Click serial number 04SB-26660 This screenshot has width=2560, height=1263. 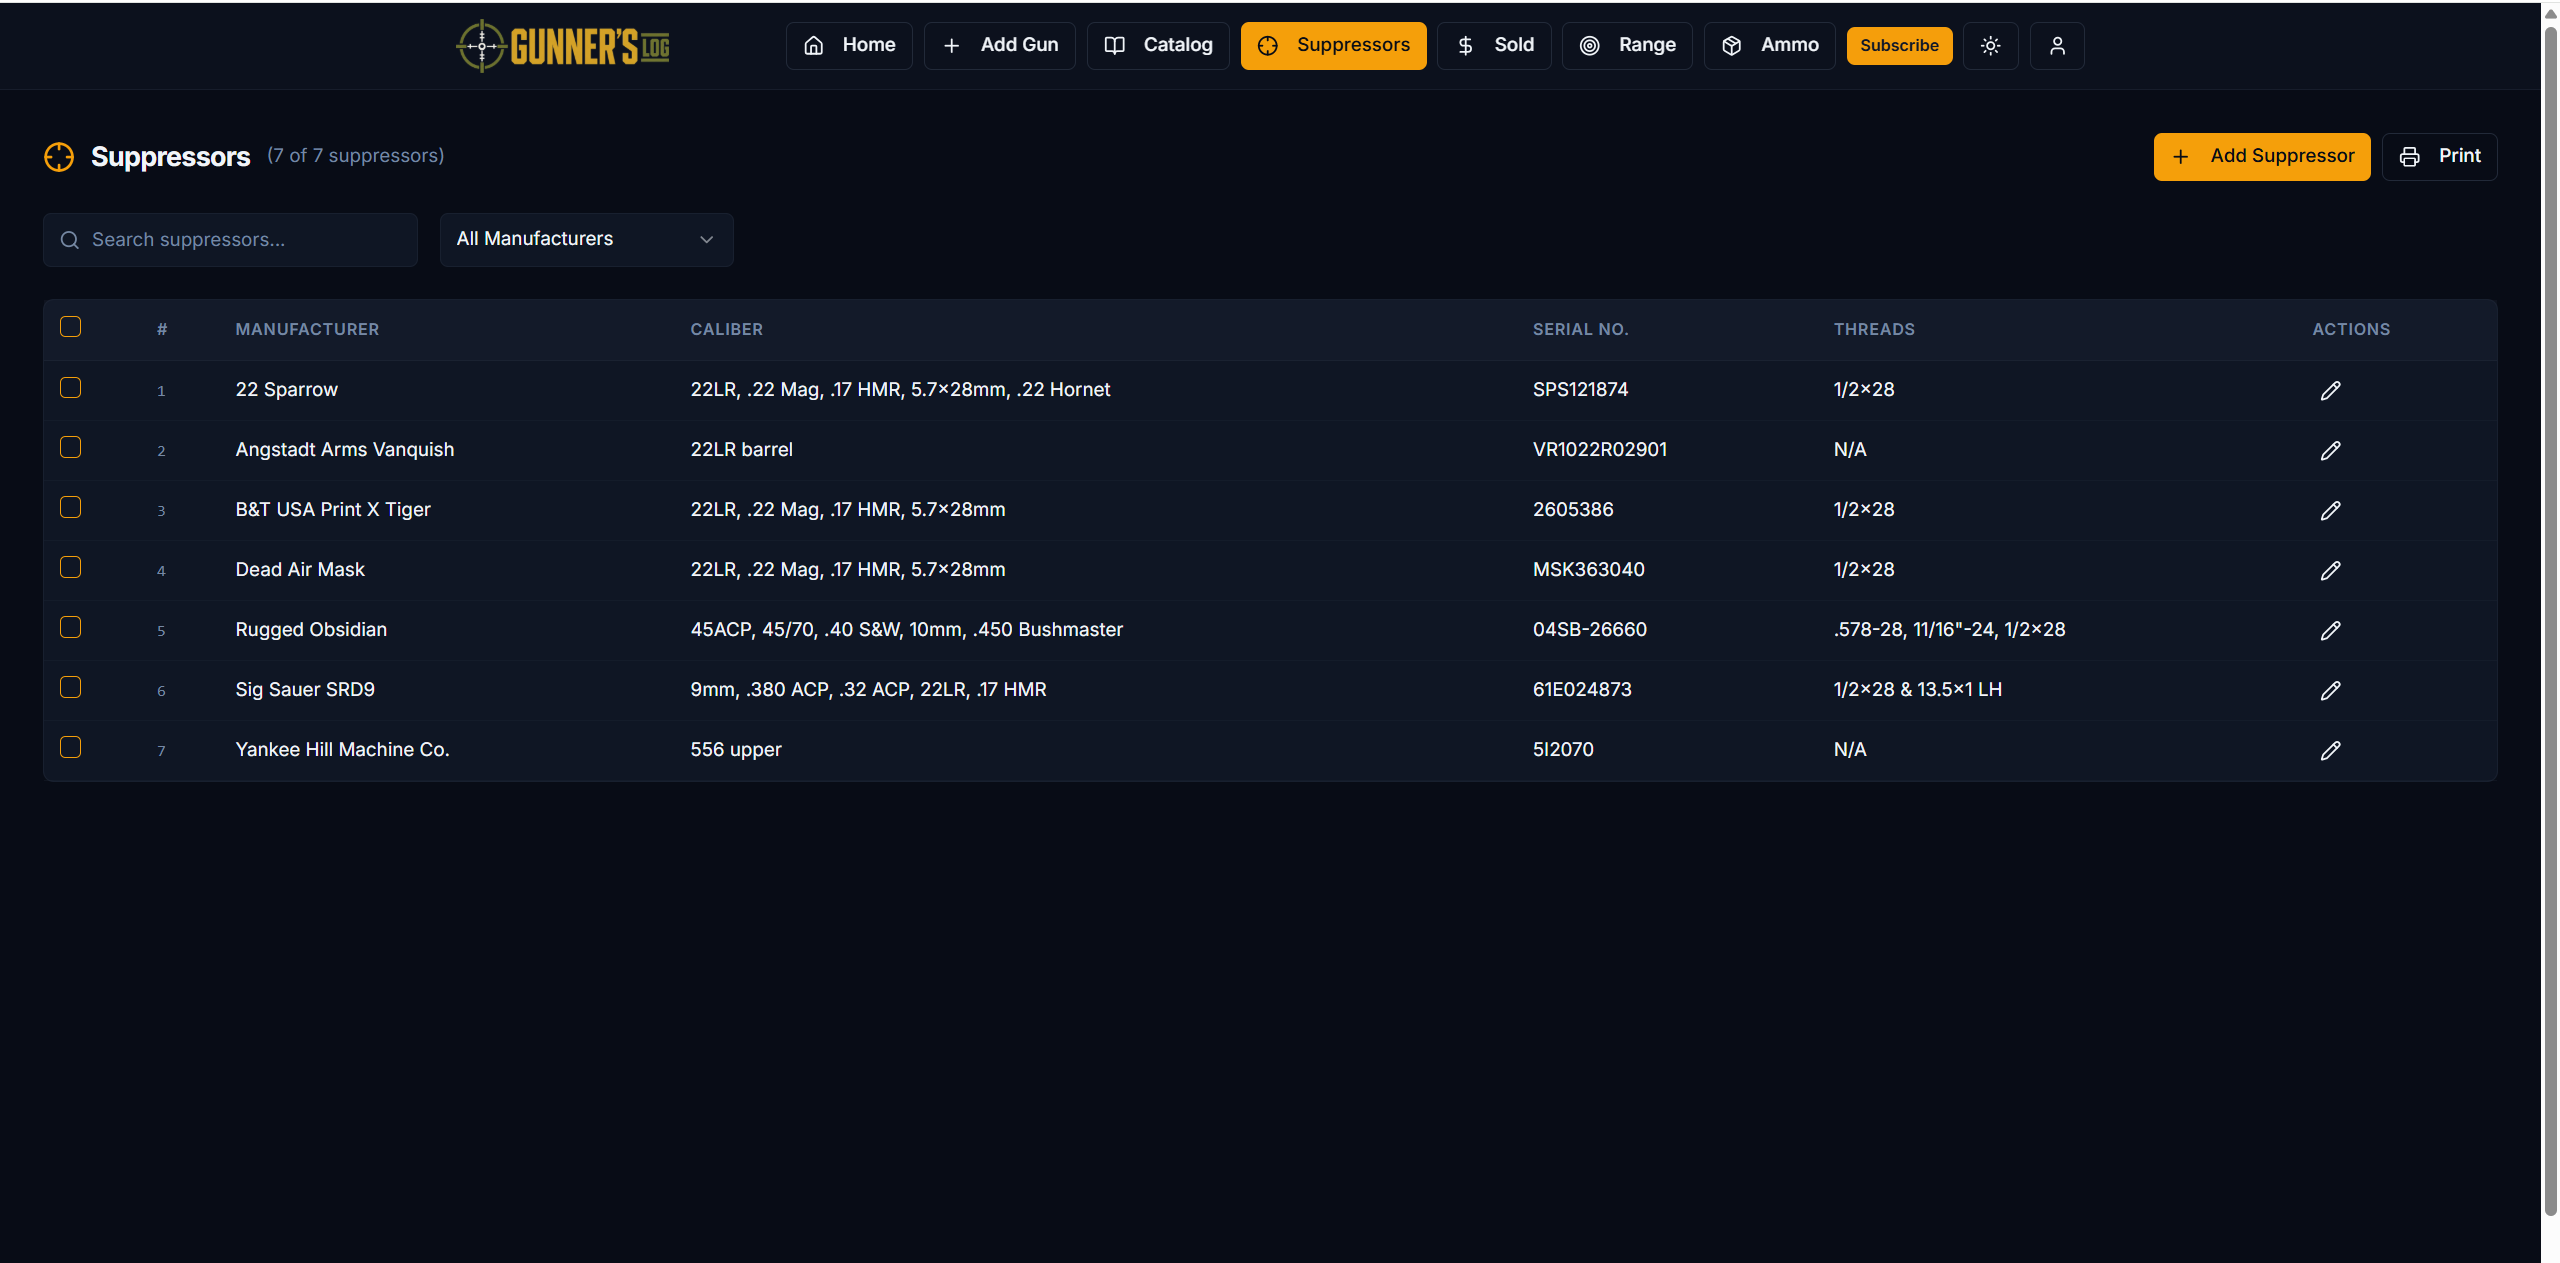[x=1589, y=629]
